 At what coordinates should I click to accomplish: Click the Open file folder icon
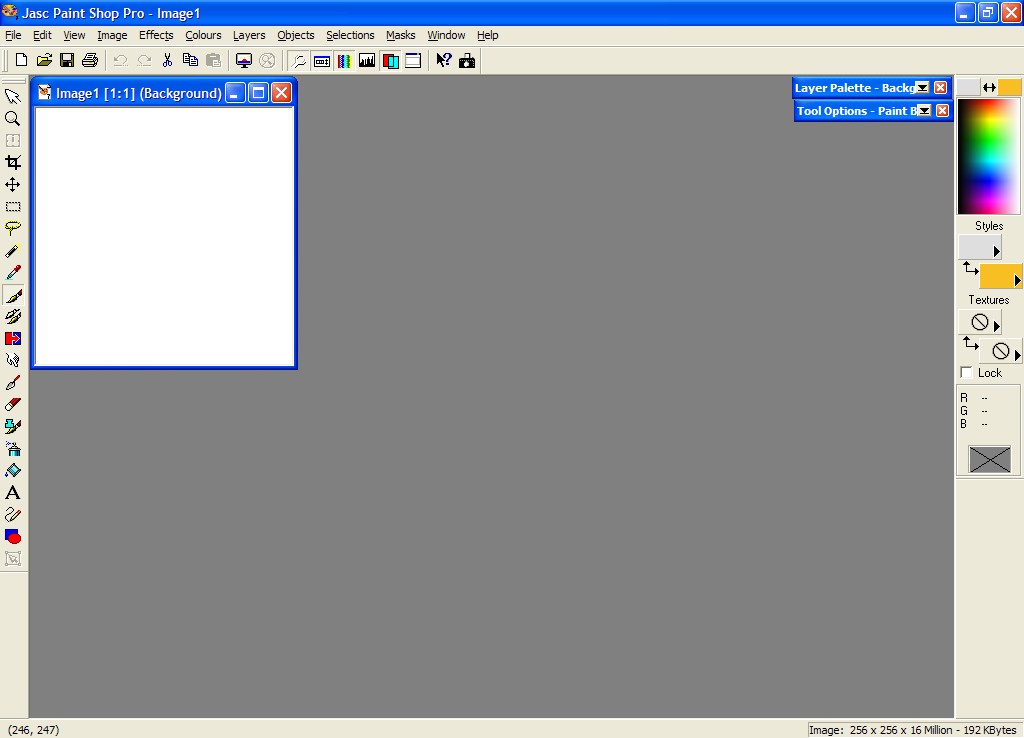pos(44,61)
